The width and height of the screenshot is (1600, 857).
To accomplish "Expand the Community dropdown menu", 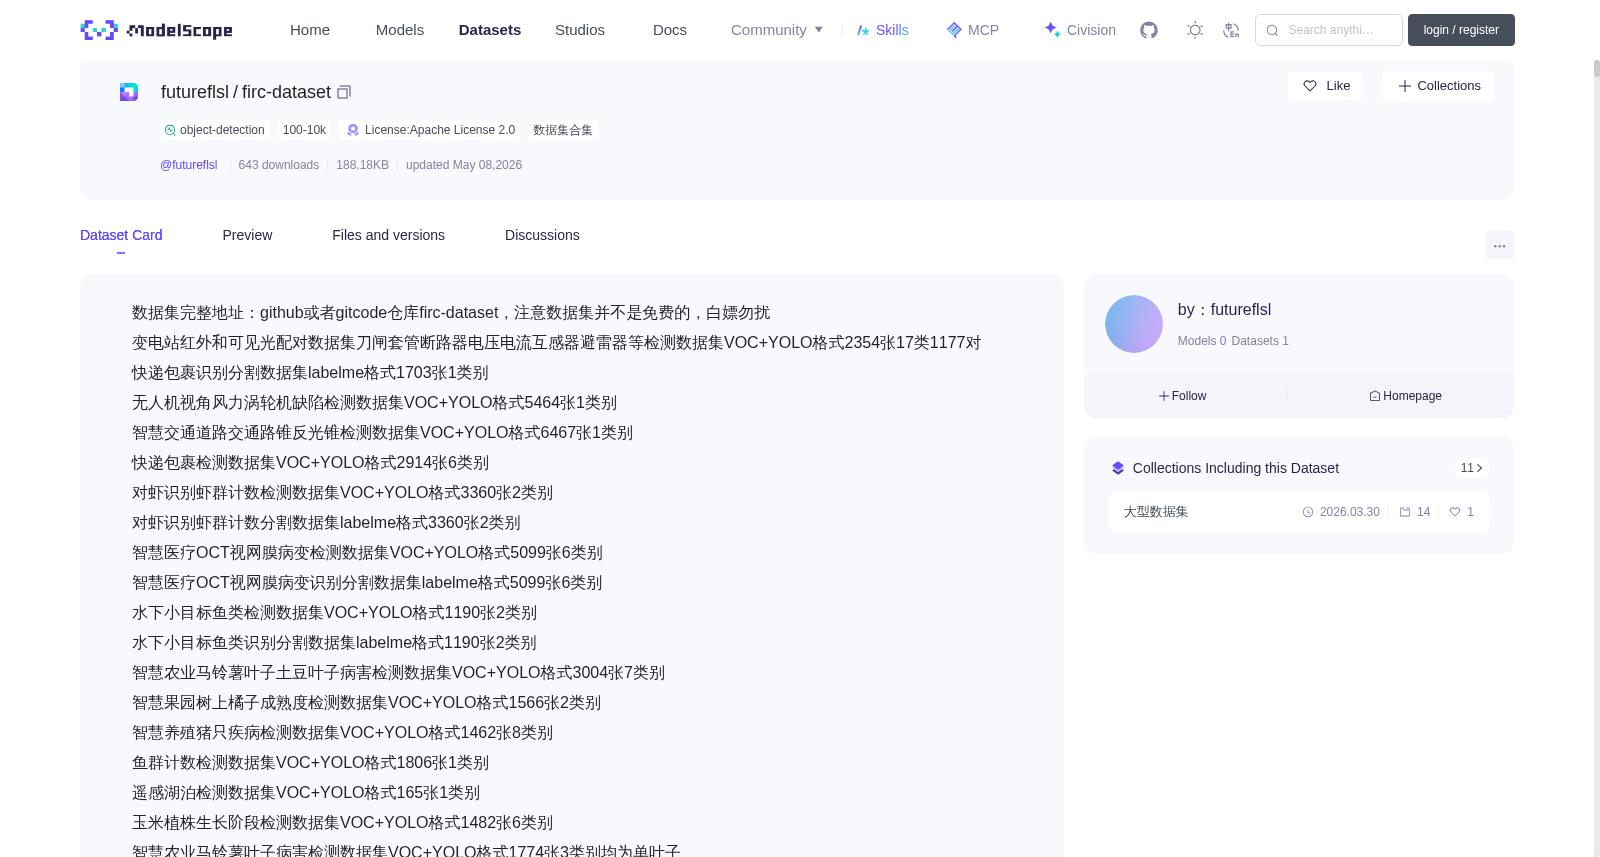I will point(777,30).
